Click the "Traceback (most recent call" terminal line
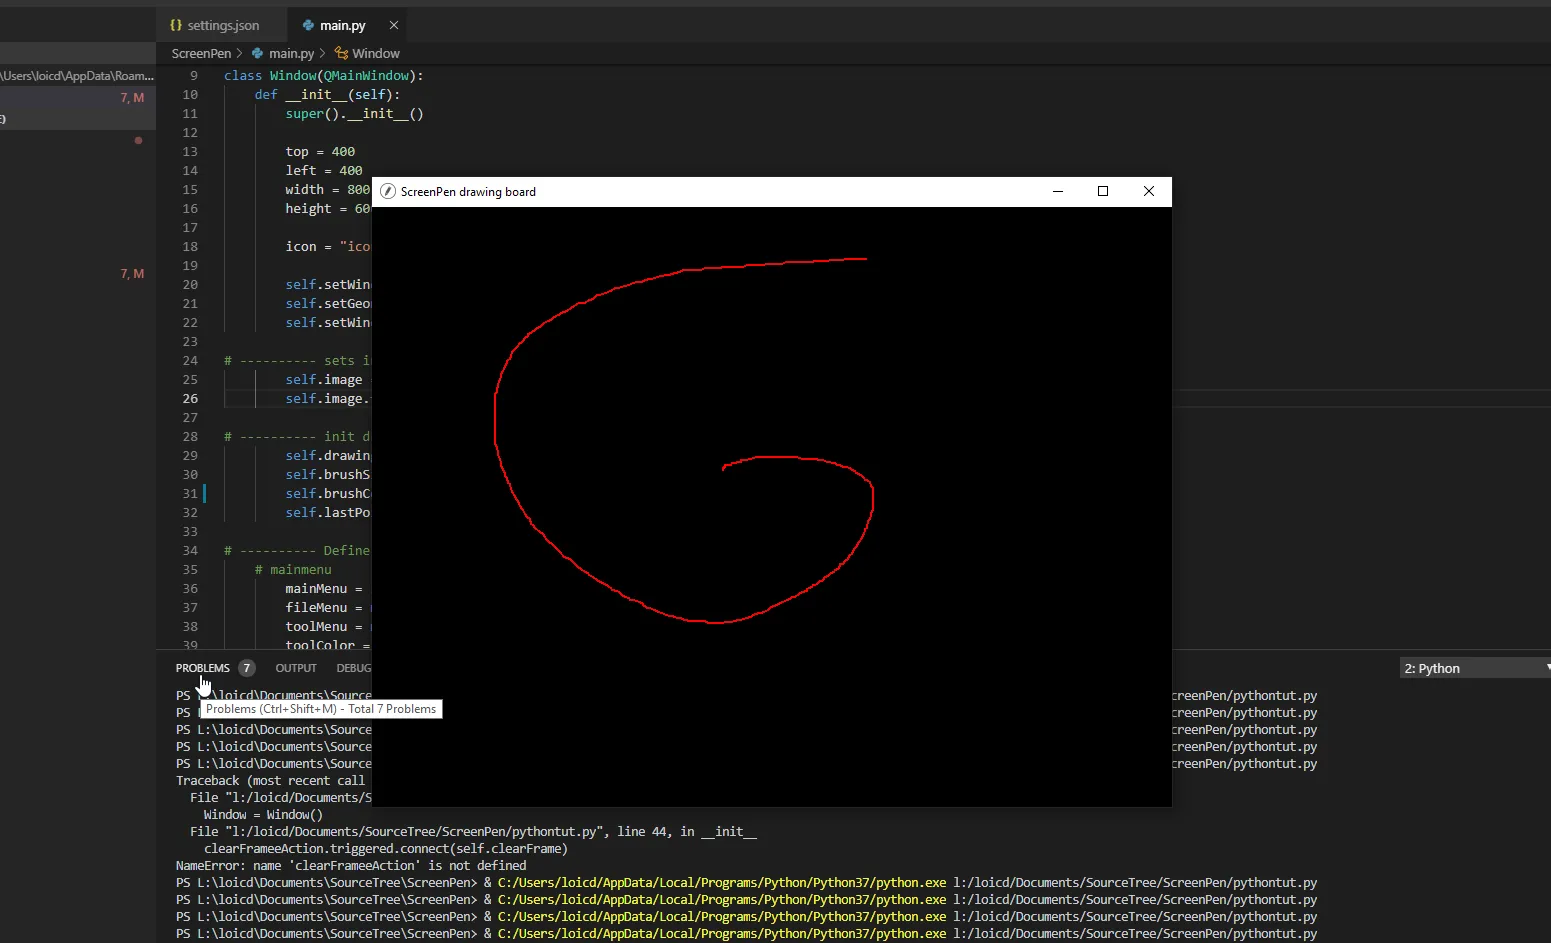 tap(271, 781)
